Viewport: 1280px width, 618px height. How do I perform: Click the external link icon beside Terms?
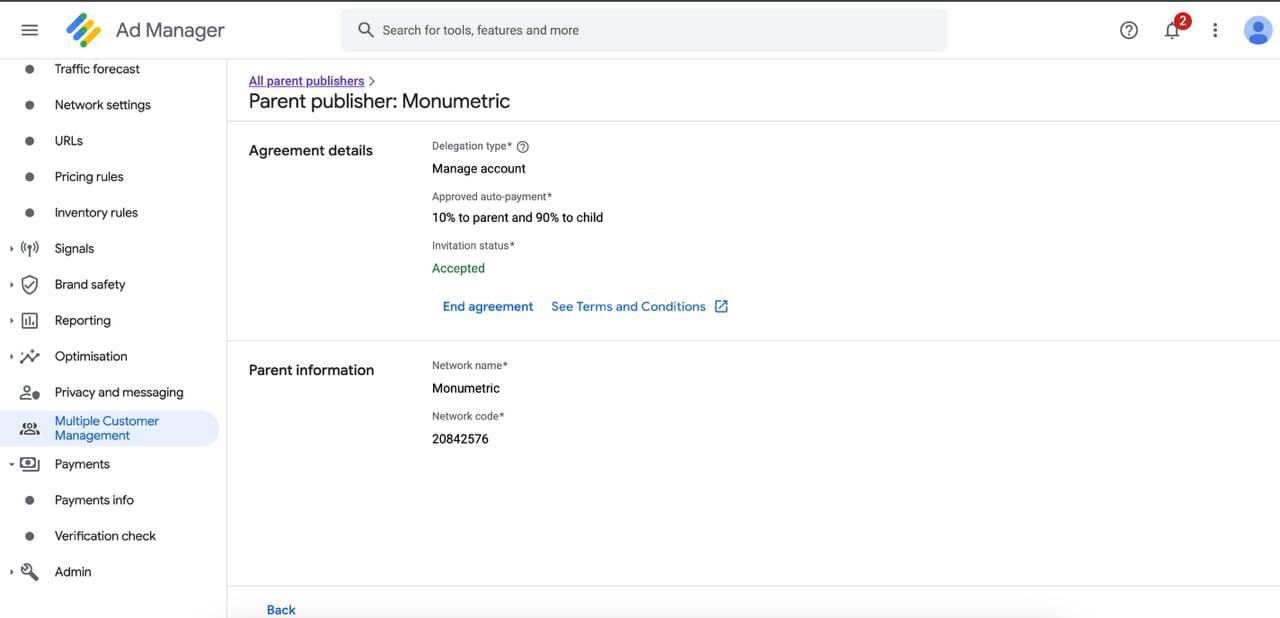tap(721, 307)
